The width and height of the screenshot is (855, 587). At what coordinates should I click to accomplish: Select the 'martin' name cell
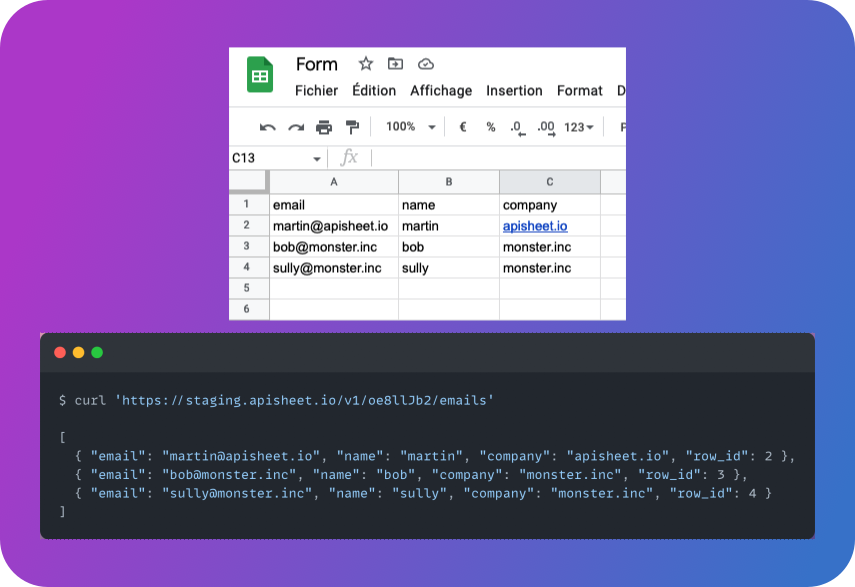pos(449,226)
